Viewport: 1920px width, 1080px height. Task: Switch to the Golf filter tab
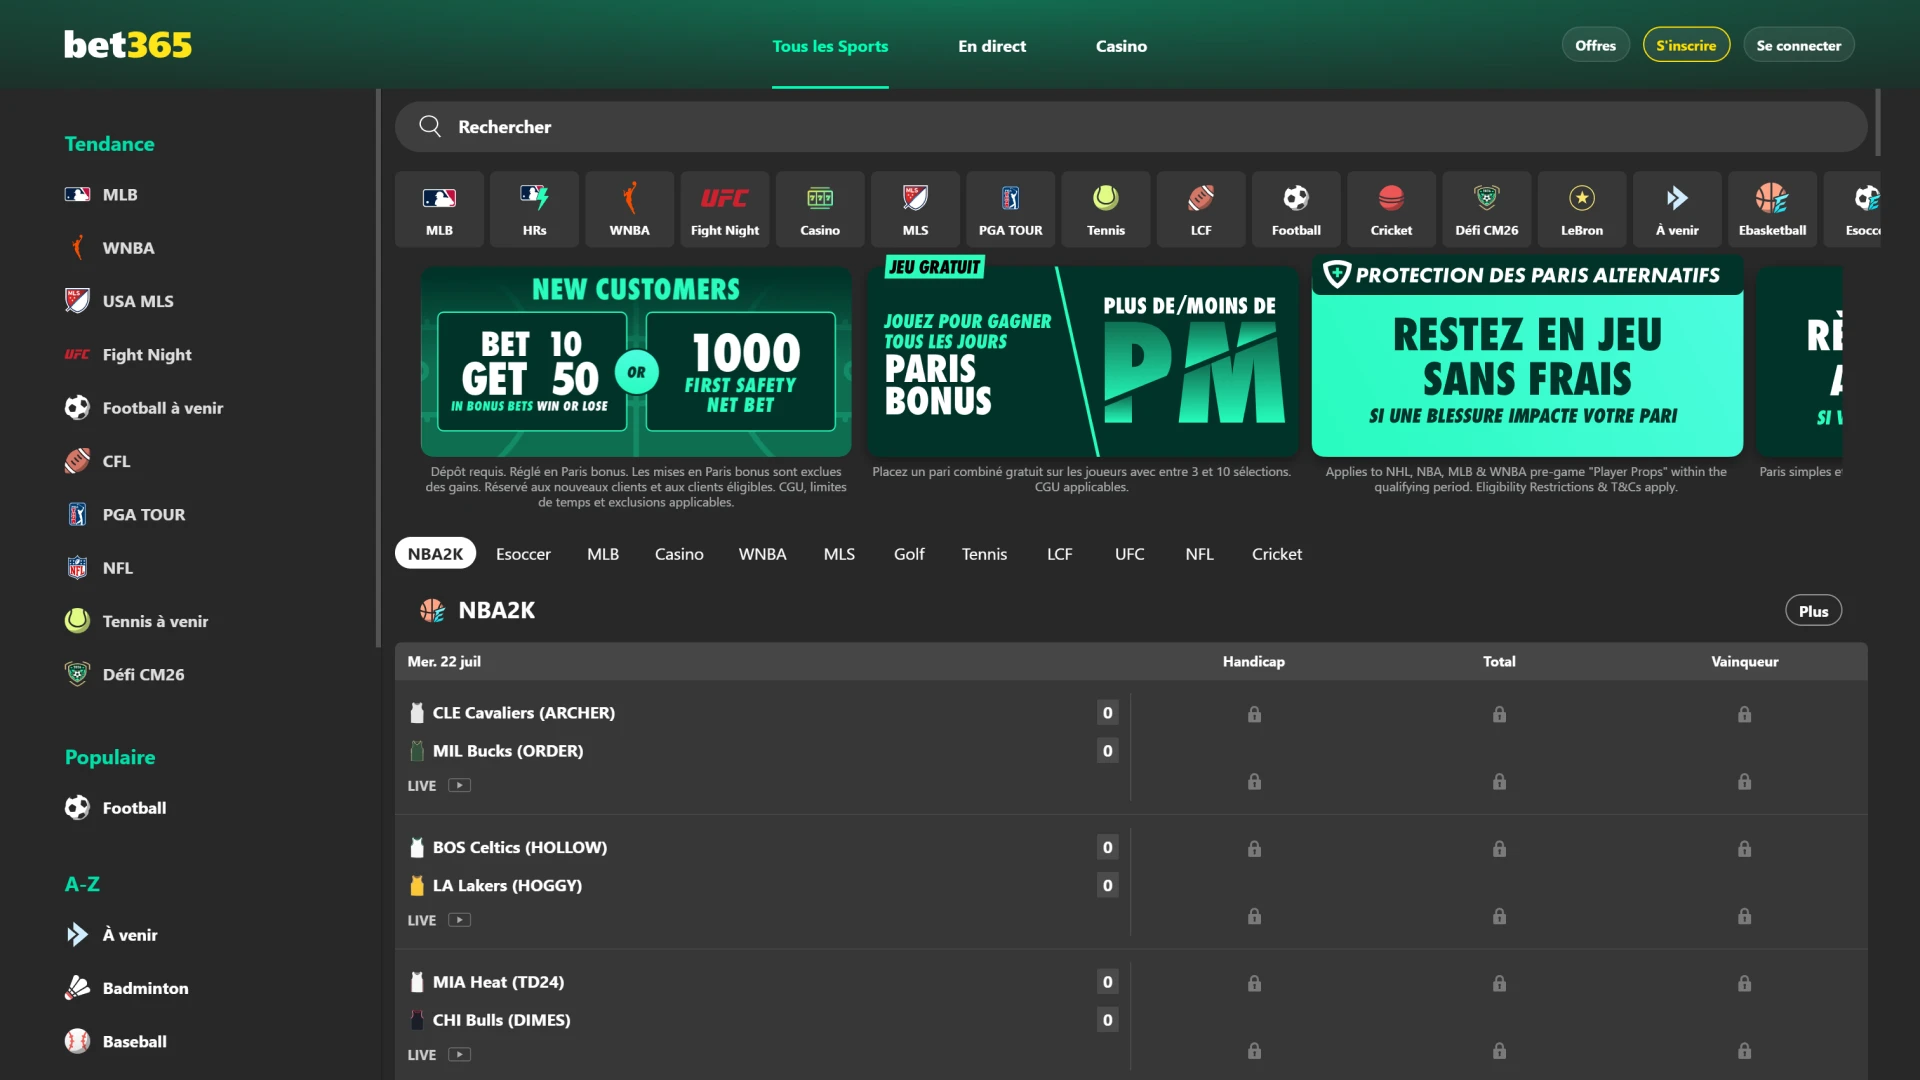[x=909, y=554]
